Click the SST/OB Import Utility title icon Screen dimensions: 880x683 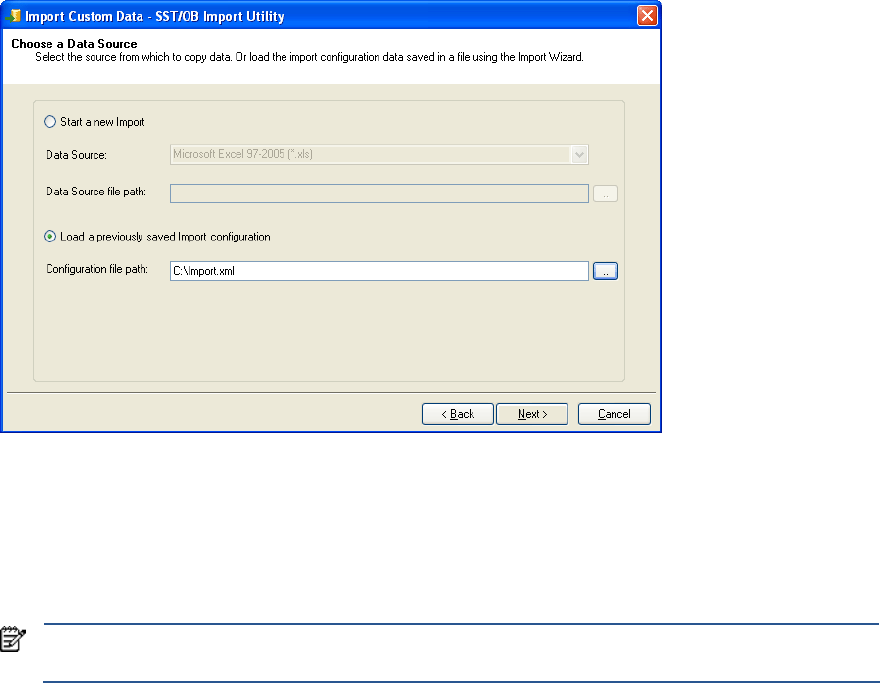click(13, 16)
